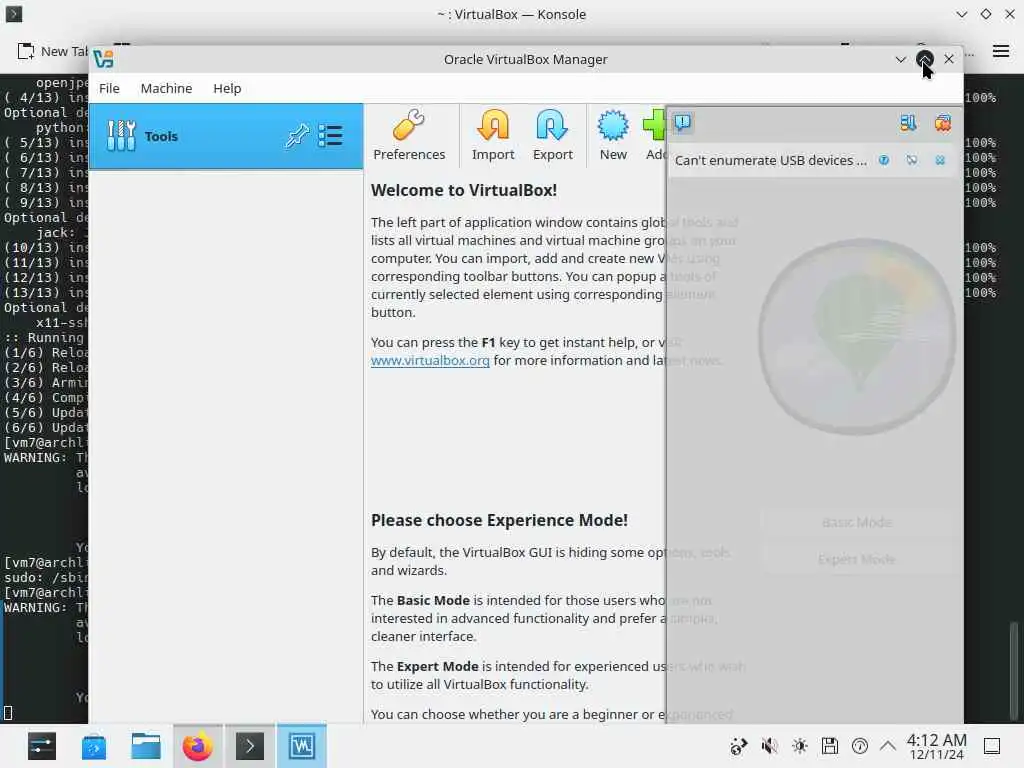Follow the www.virtualbox.org link
The image size is (1024, 768).
(x=430, y=360)
